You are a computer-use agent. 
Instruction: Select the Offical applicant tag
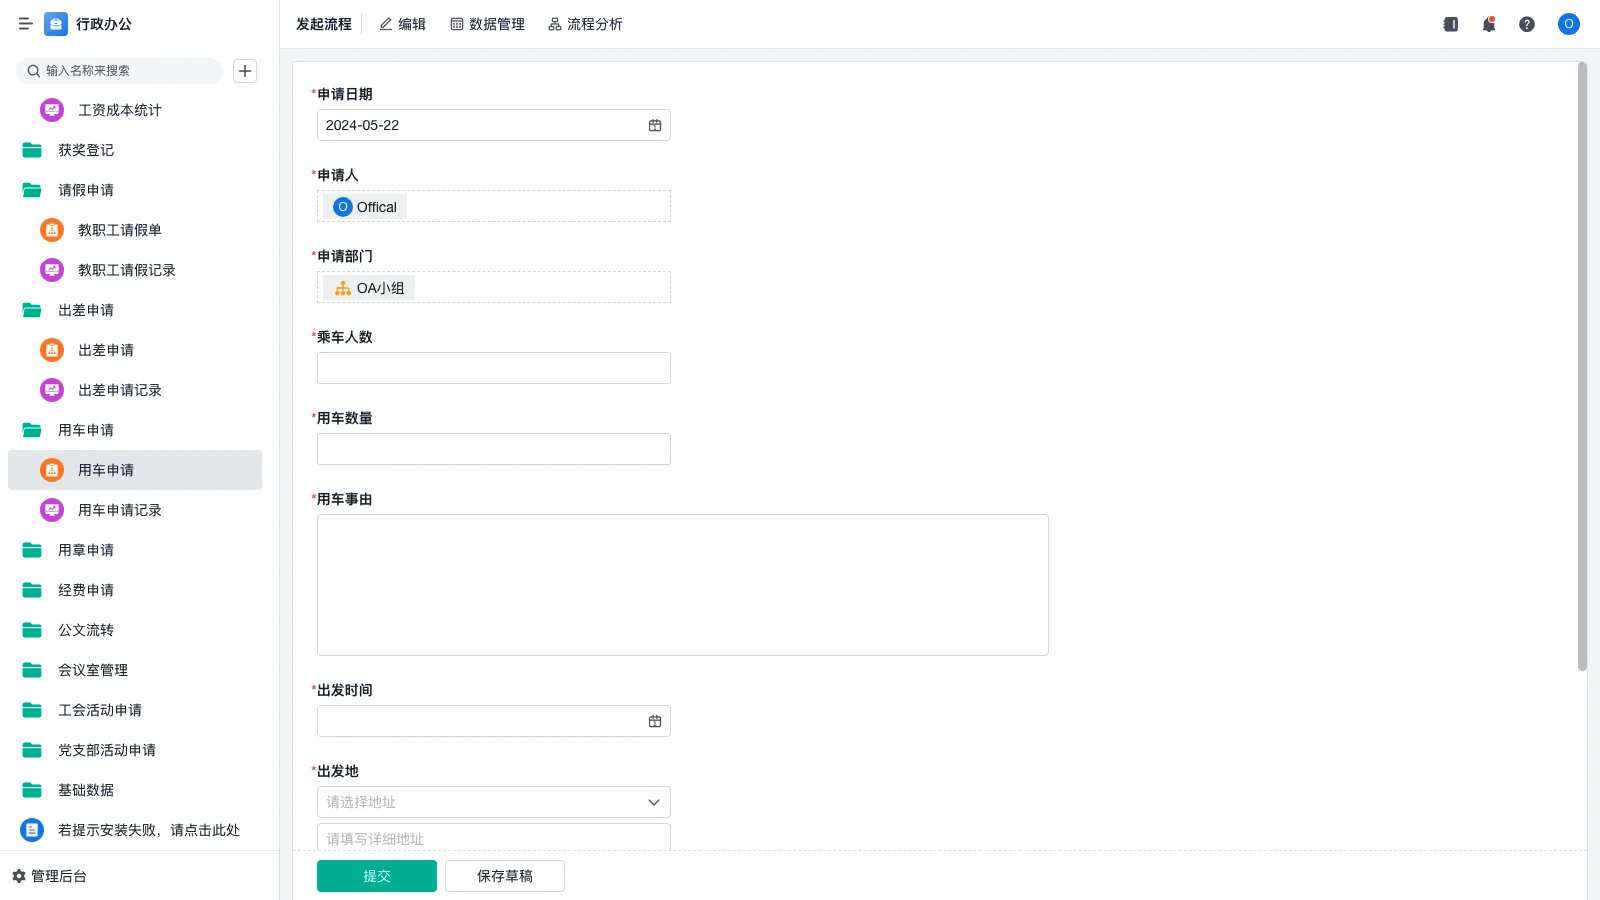(365, 207)
